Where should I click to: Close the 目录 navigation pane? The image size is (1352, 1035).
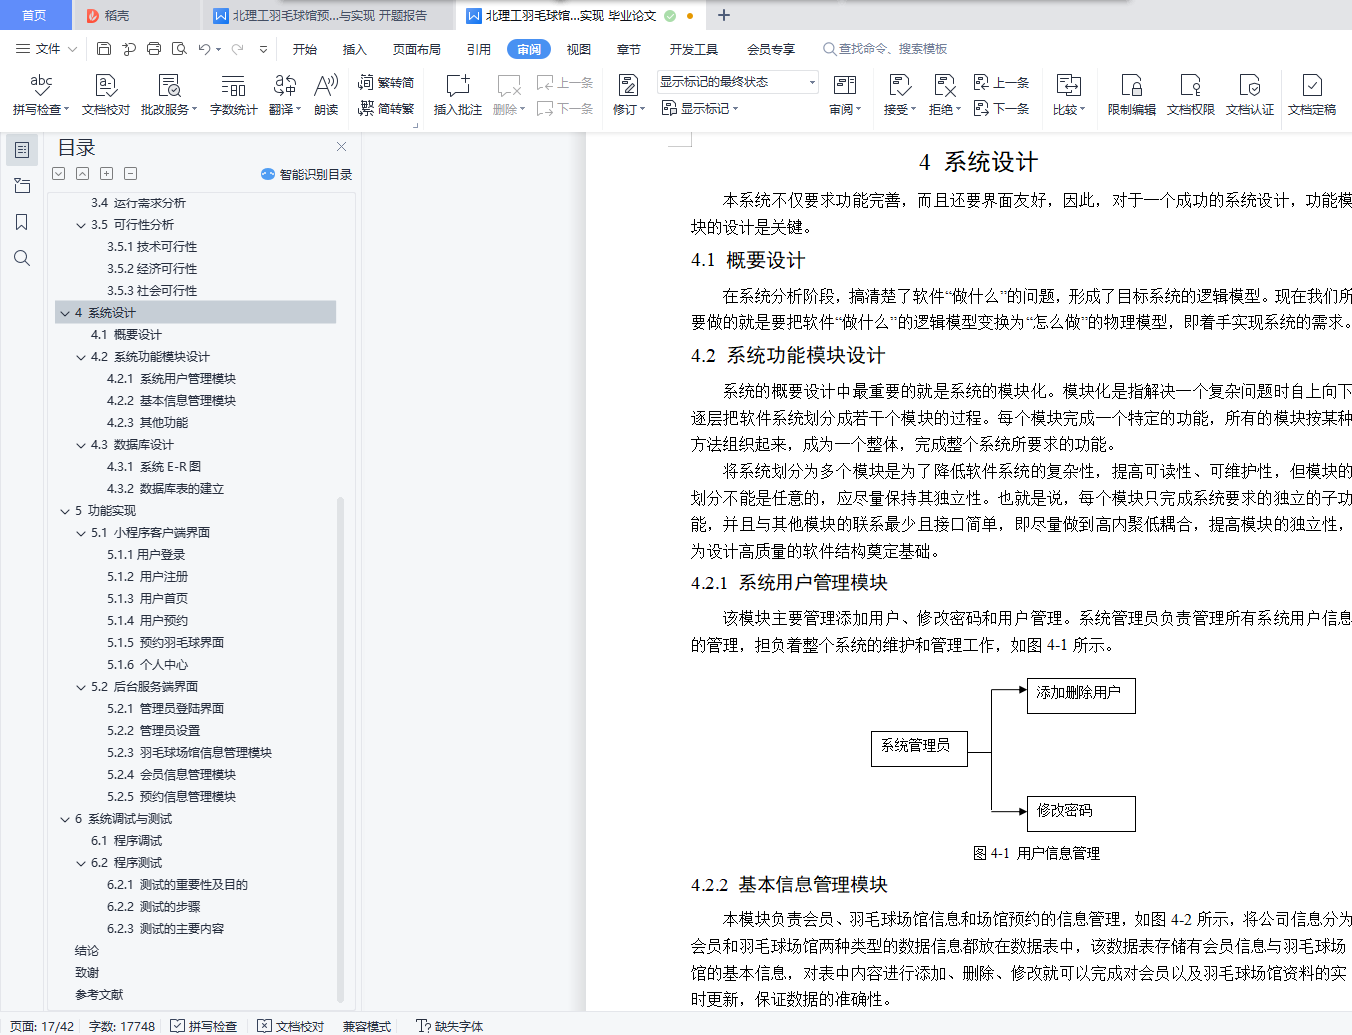[x=341, y=147]
